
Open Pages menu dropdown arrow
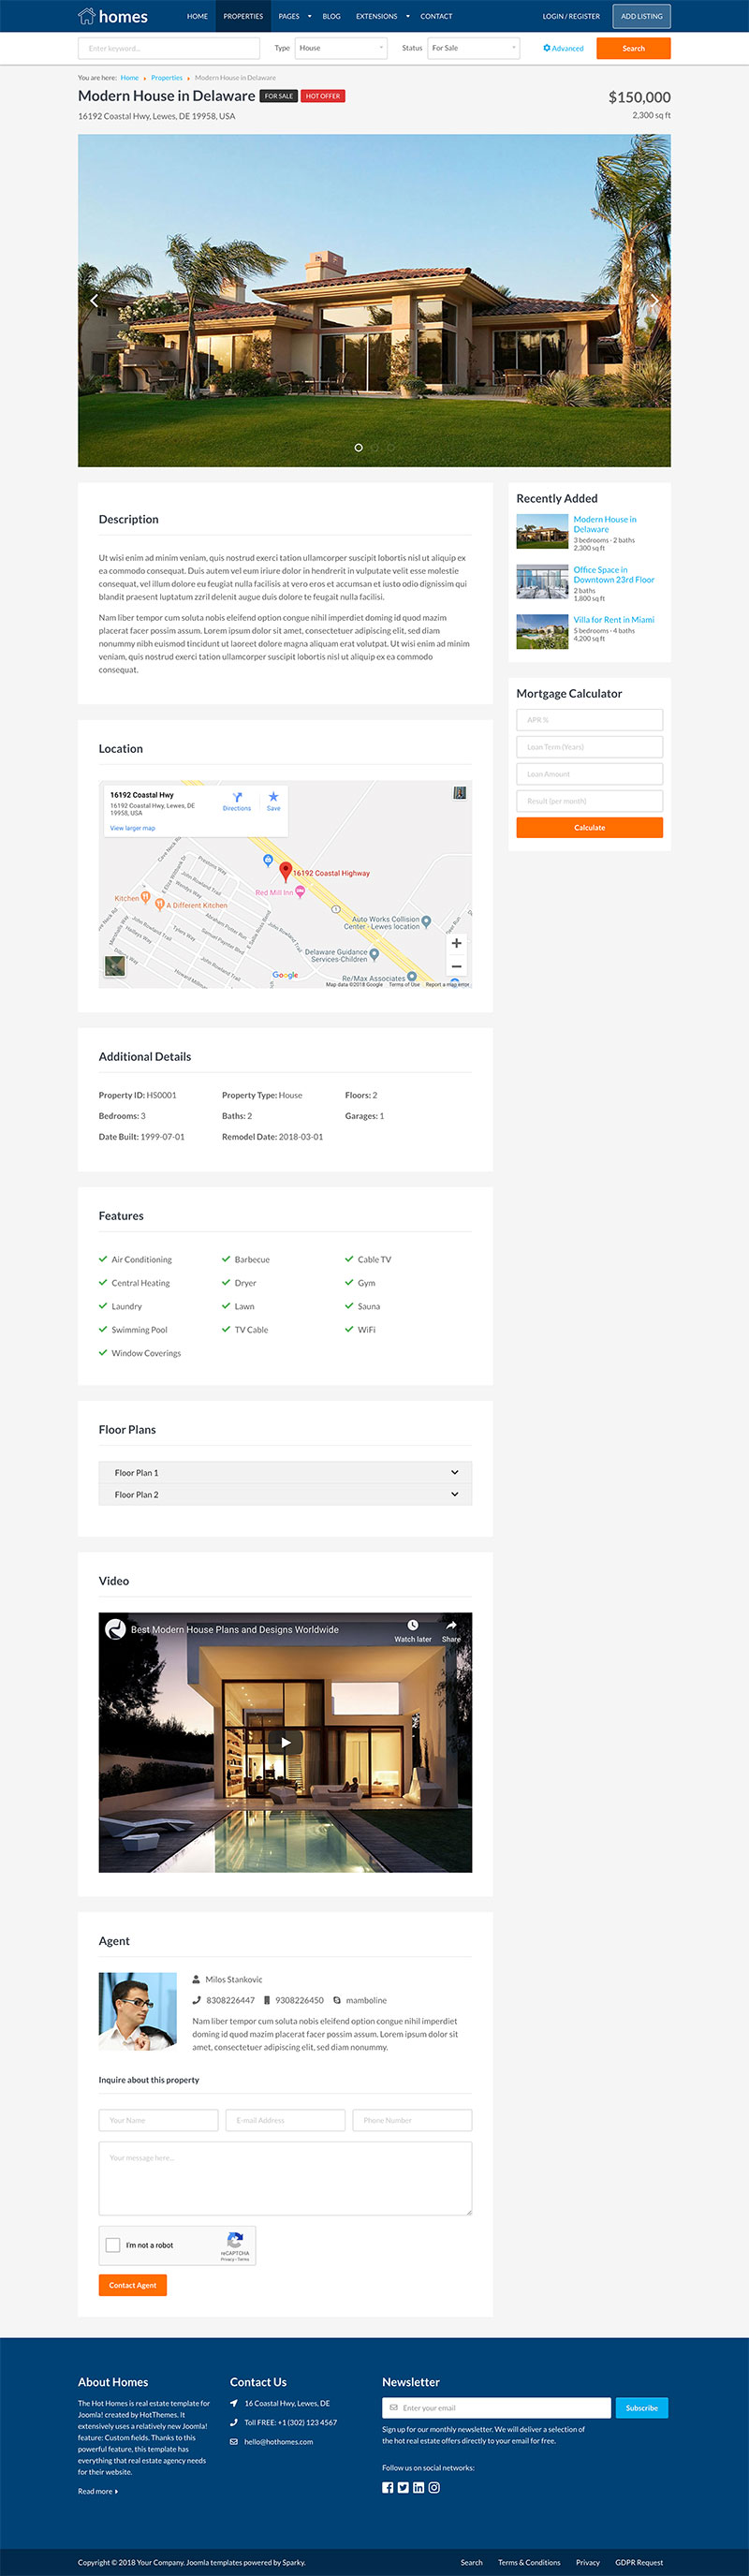click(x=309, y=16)
